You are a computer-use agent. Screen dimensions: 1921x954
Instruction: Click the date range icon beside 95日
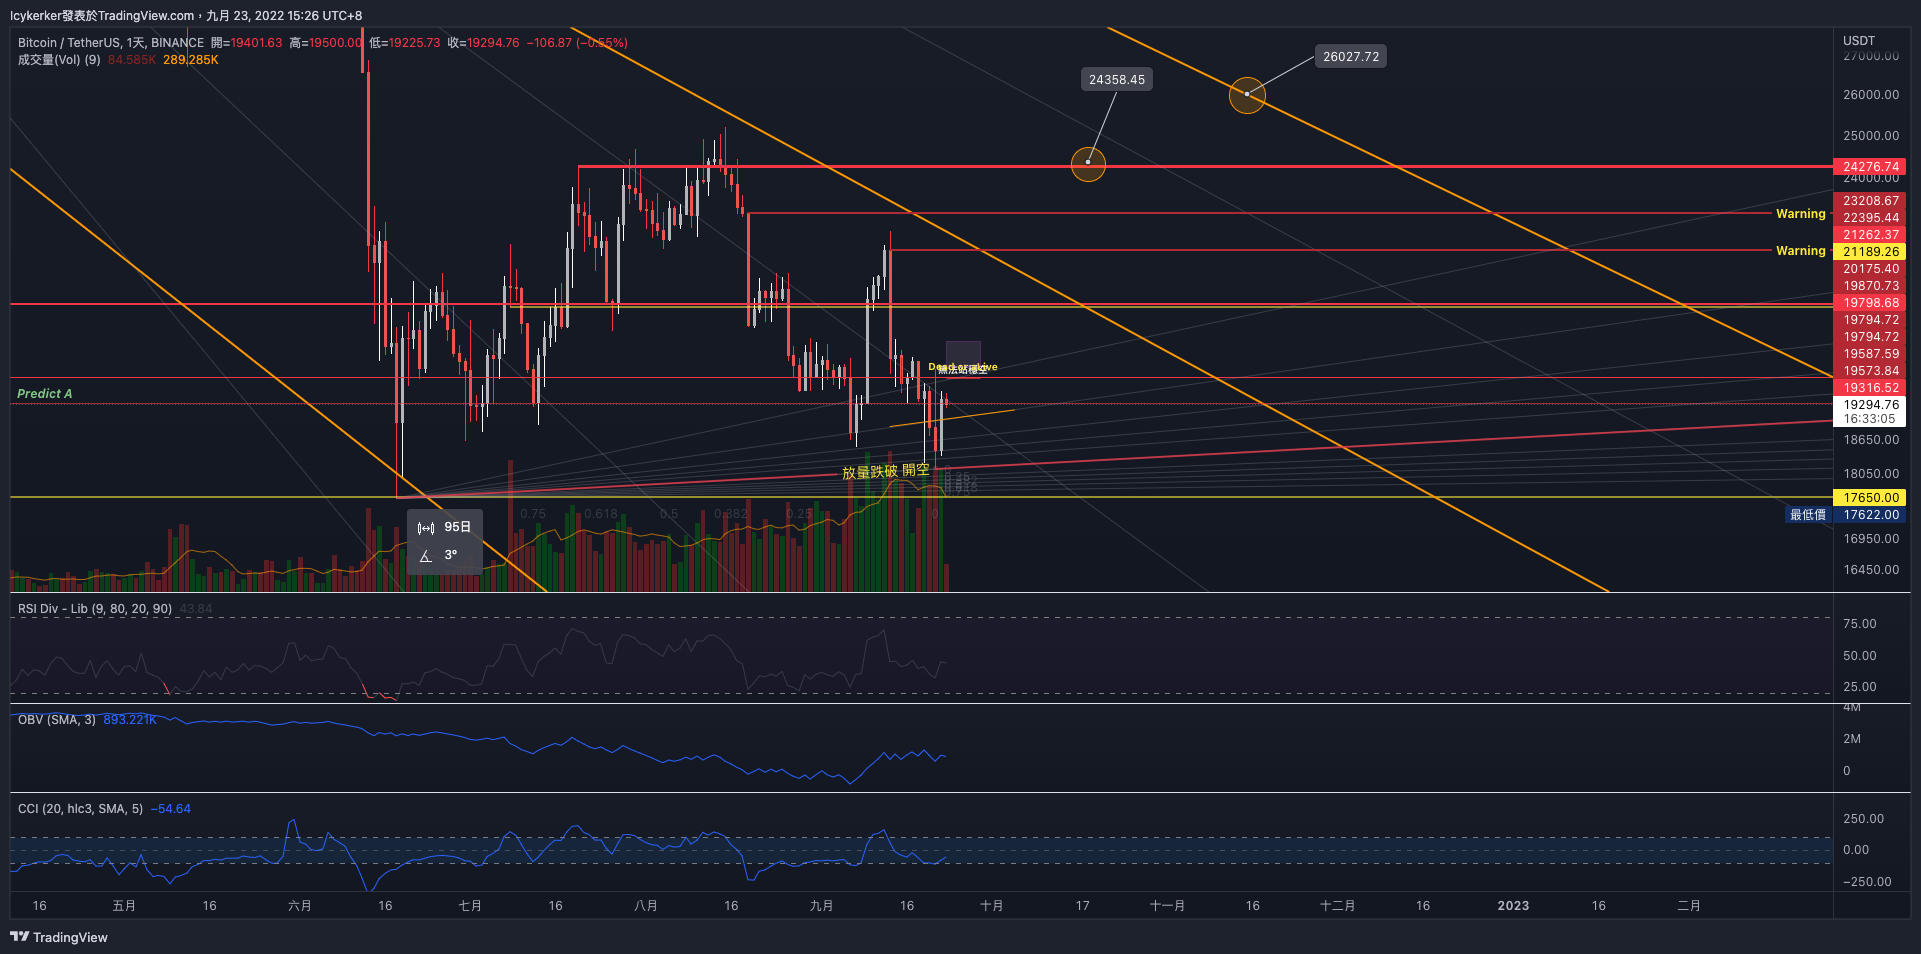pos(426,528)
